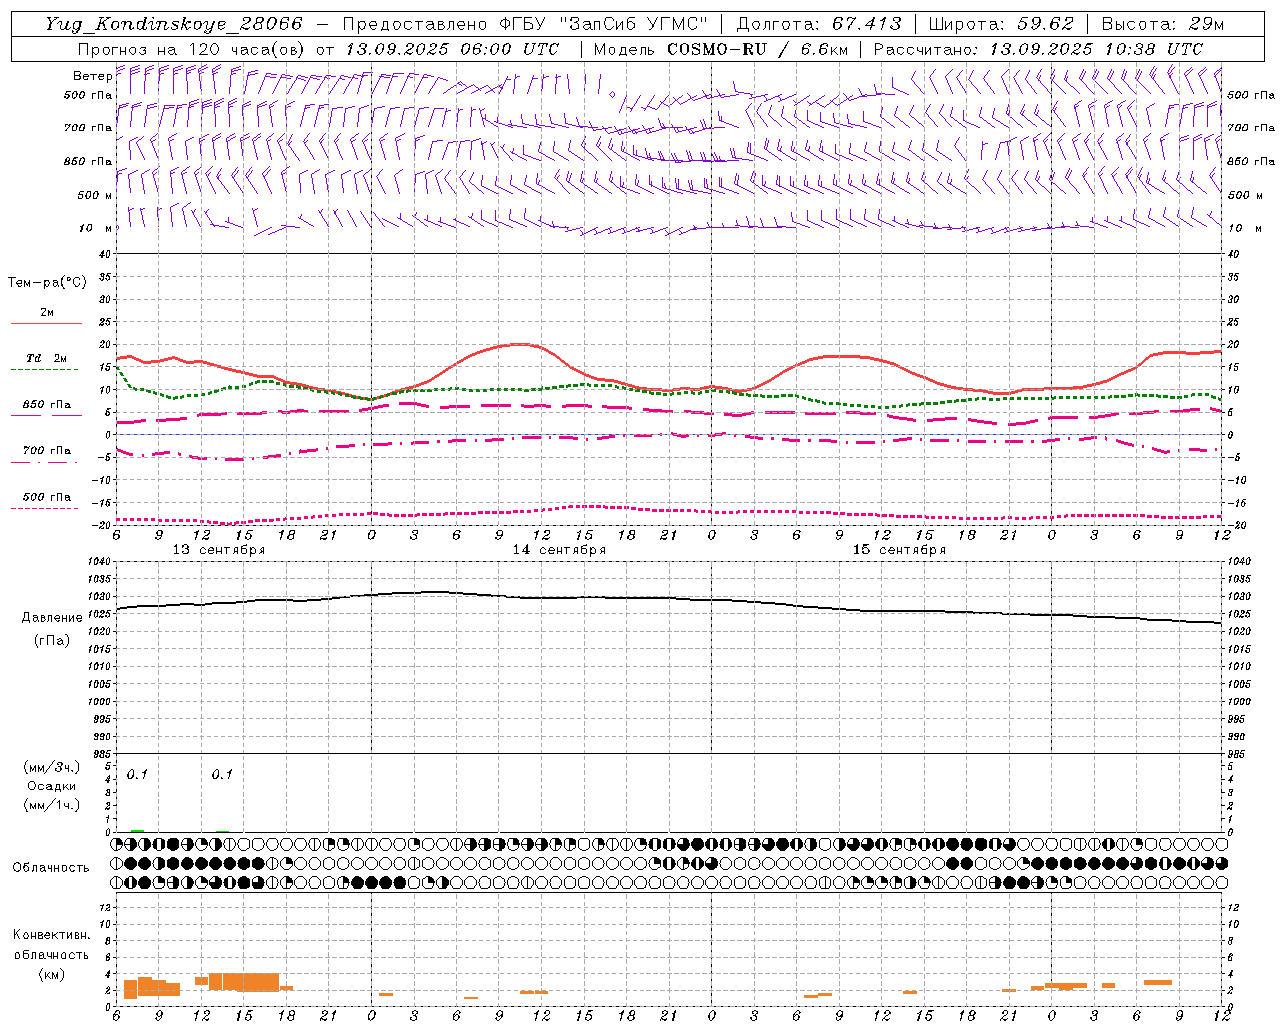The height and width of the screenshot is (1024, 1280).
Task: Click the "Тем-ра(°C)" temperature panel label
Action: click(47, 283)
